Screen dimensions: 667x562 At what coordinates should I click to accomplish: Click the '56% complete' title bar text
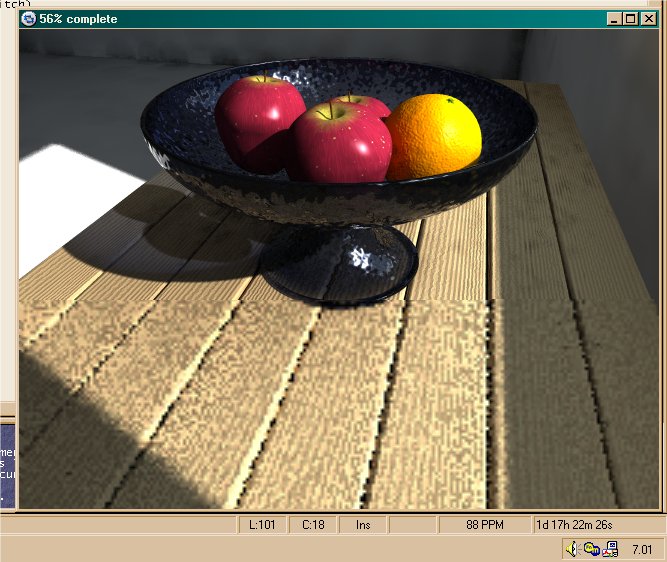[x=78, y=19]
